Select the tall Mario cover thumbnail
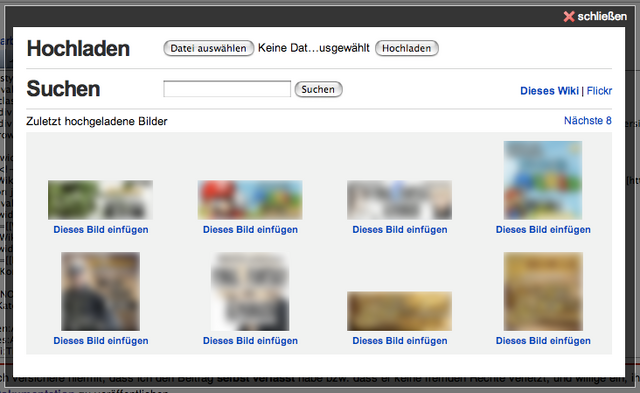Image resolution: width=640 pixels, height=393 pixels. pyautogui.click(x=543, y=180)
